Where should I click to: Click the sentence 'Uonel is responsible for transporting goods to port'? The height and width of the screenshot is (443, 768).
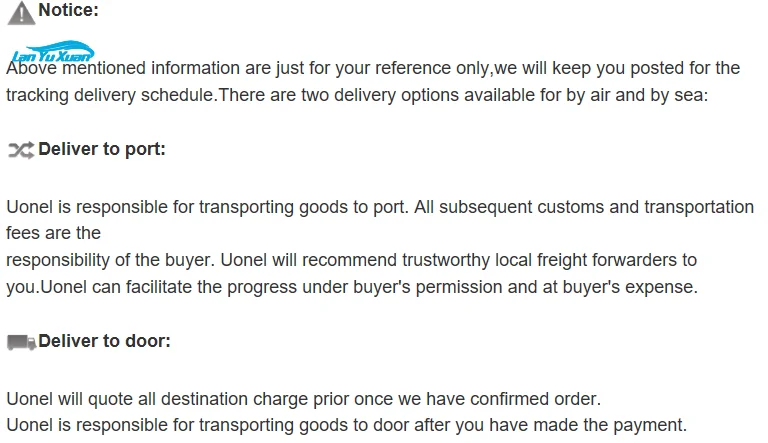pos(207,207)
